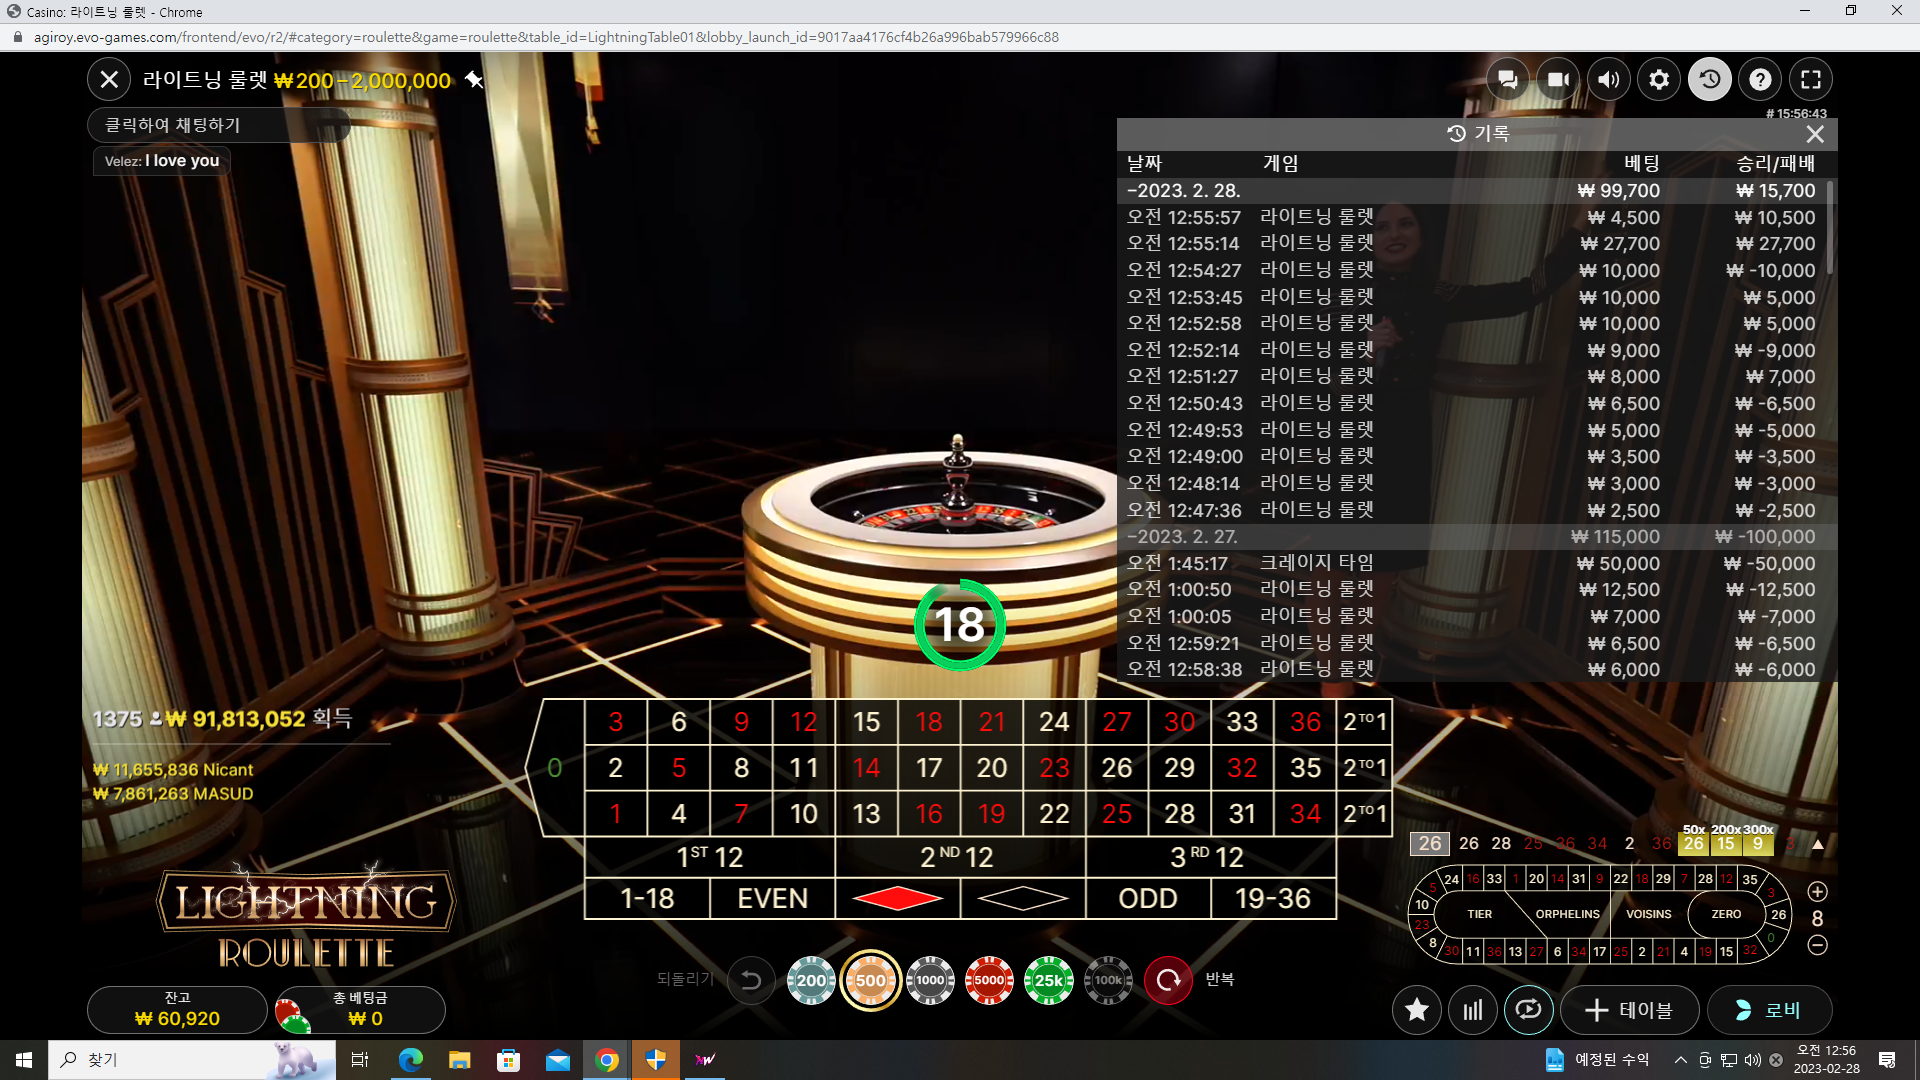This screenshot has width=1920, height=1080.
Task: Select the 5000 chip
Action: point(989,980)
